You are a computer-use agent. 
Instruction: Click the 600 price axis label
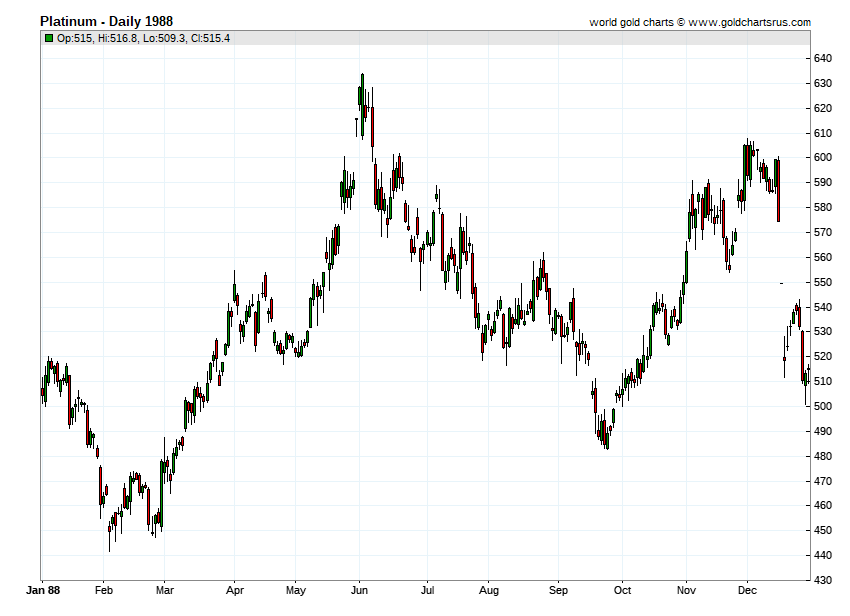tap(823, 157)
